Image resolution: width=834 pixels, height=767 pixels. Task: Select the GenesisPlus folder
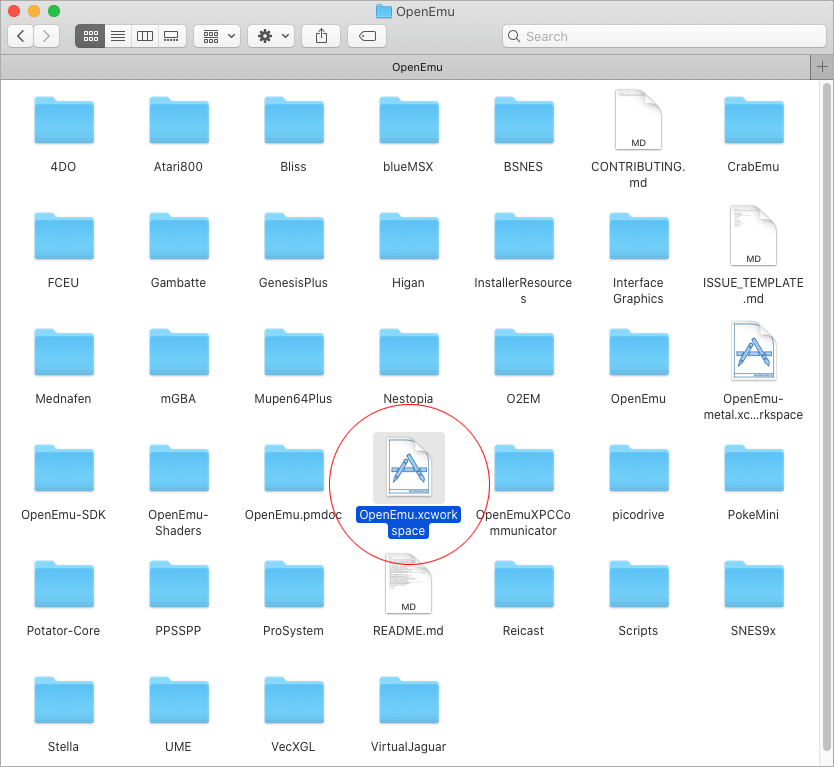[294, 236]
